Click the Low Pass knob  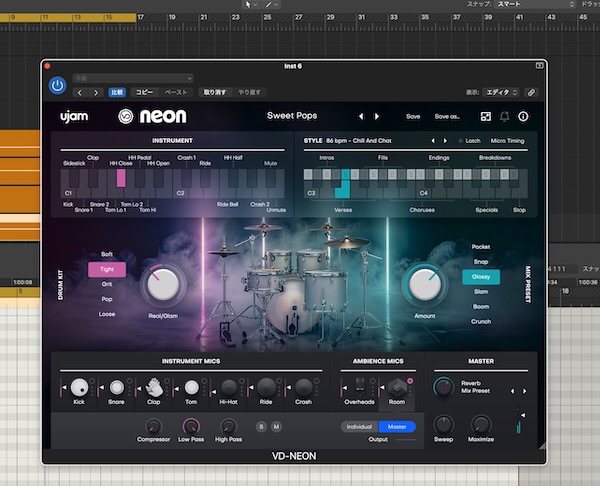click(x=191, y=426)
